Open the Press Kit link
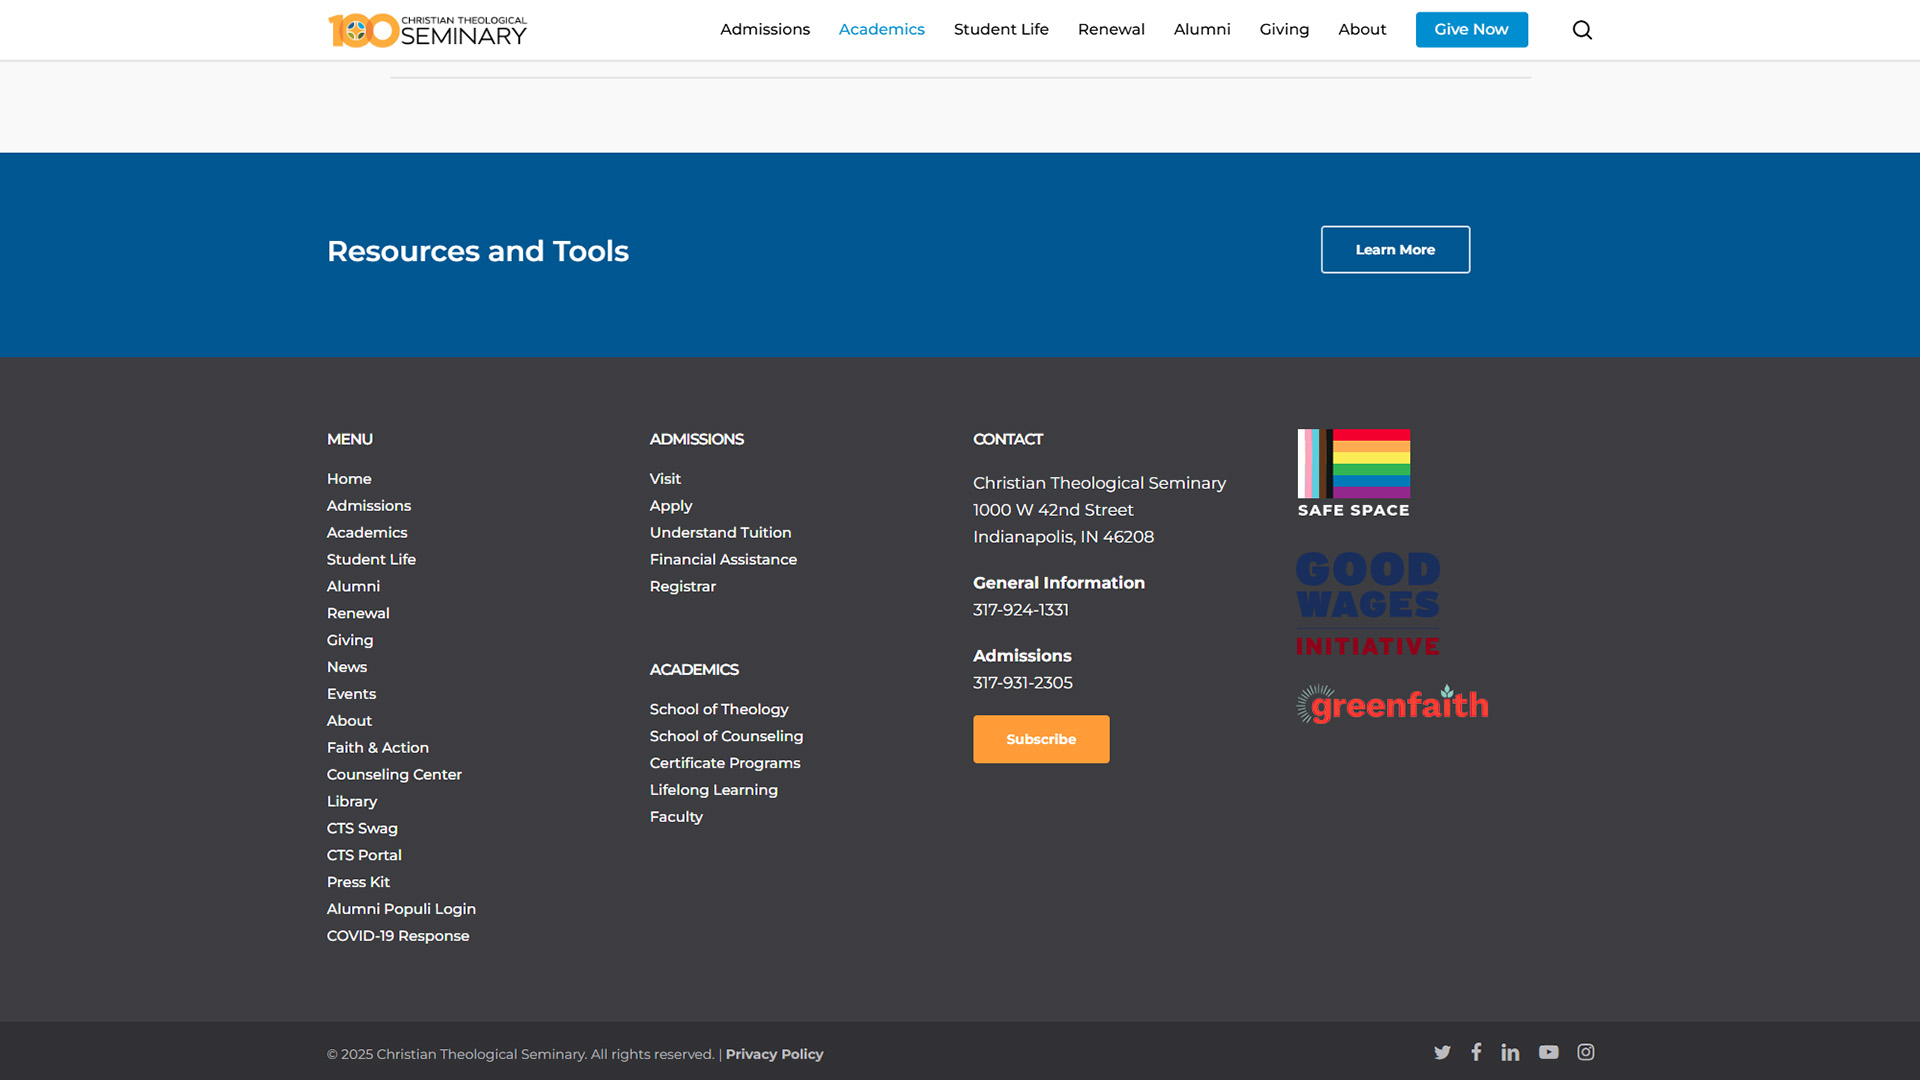Screen dimensions: 1920x1080 (x=358, y=882)
